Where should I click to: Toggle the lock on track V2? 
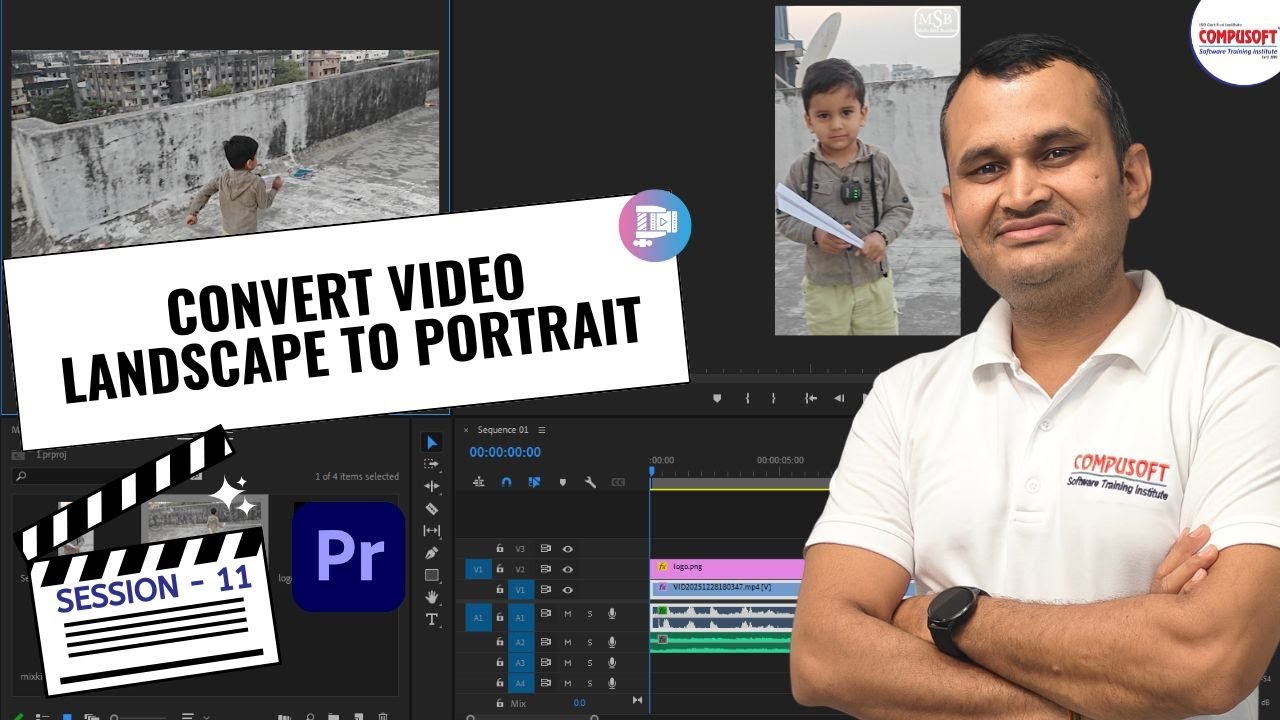[x=499, y=569]
